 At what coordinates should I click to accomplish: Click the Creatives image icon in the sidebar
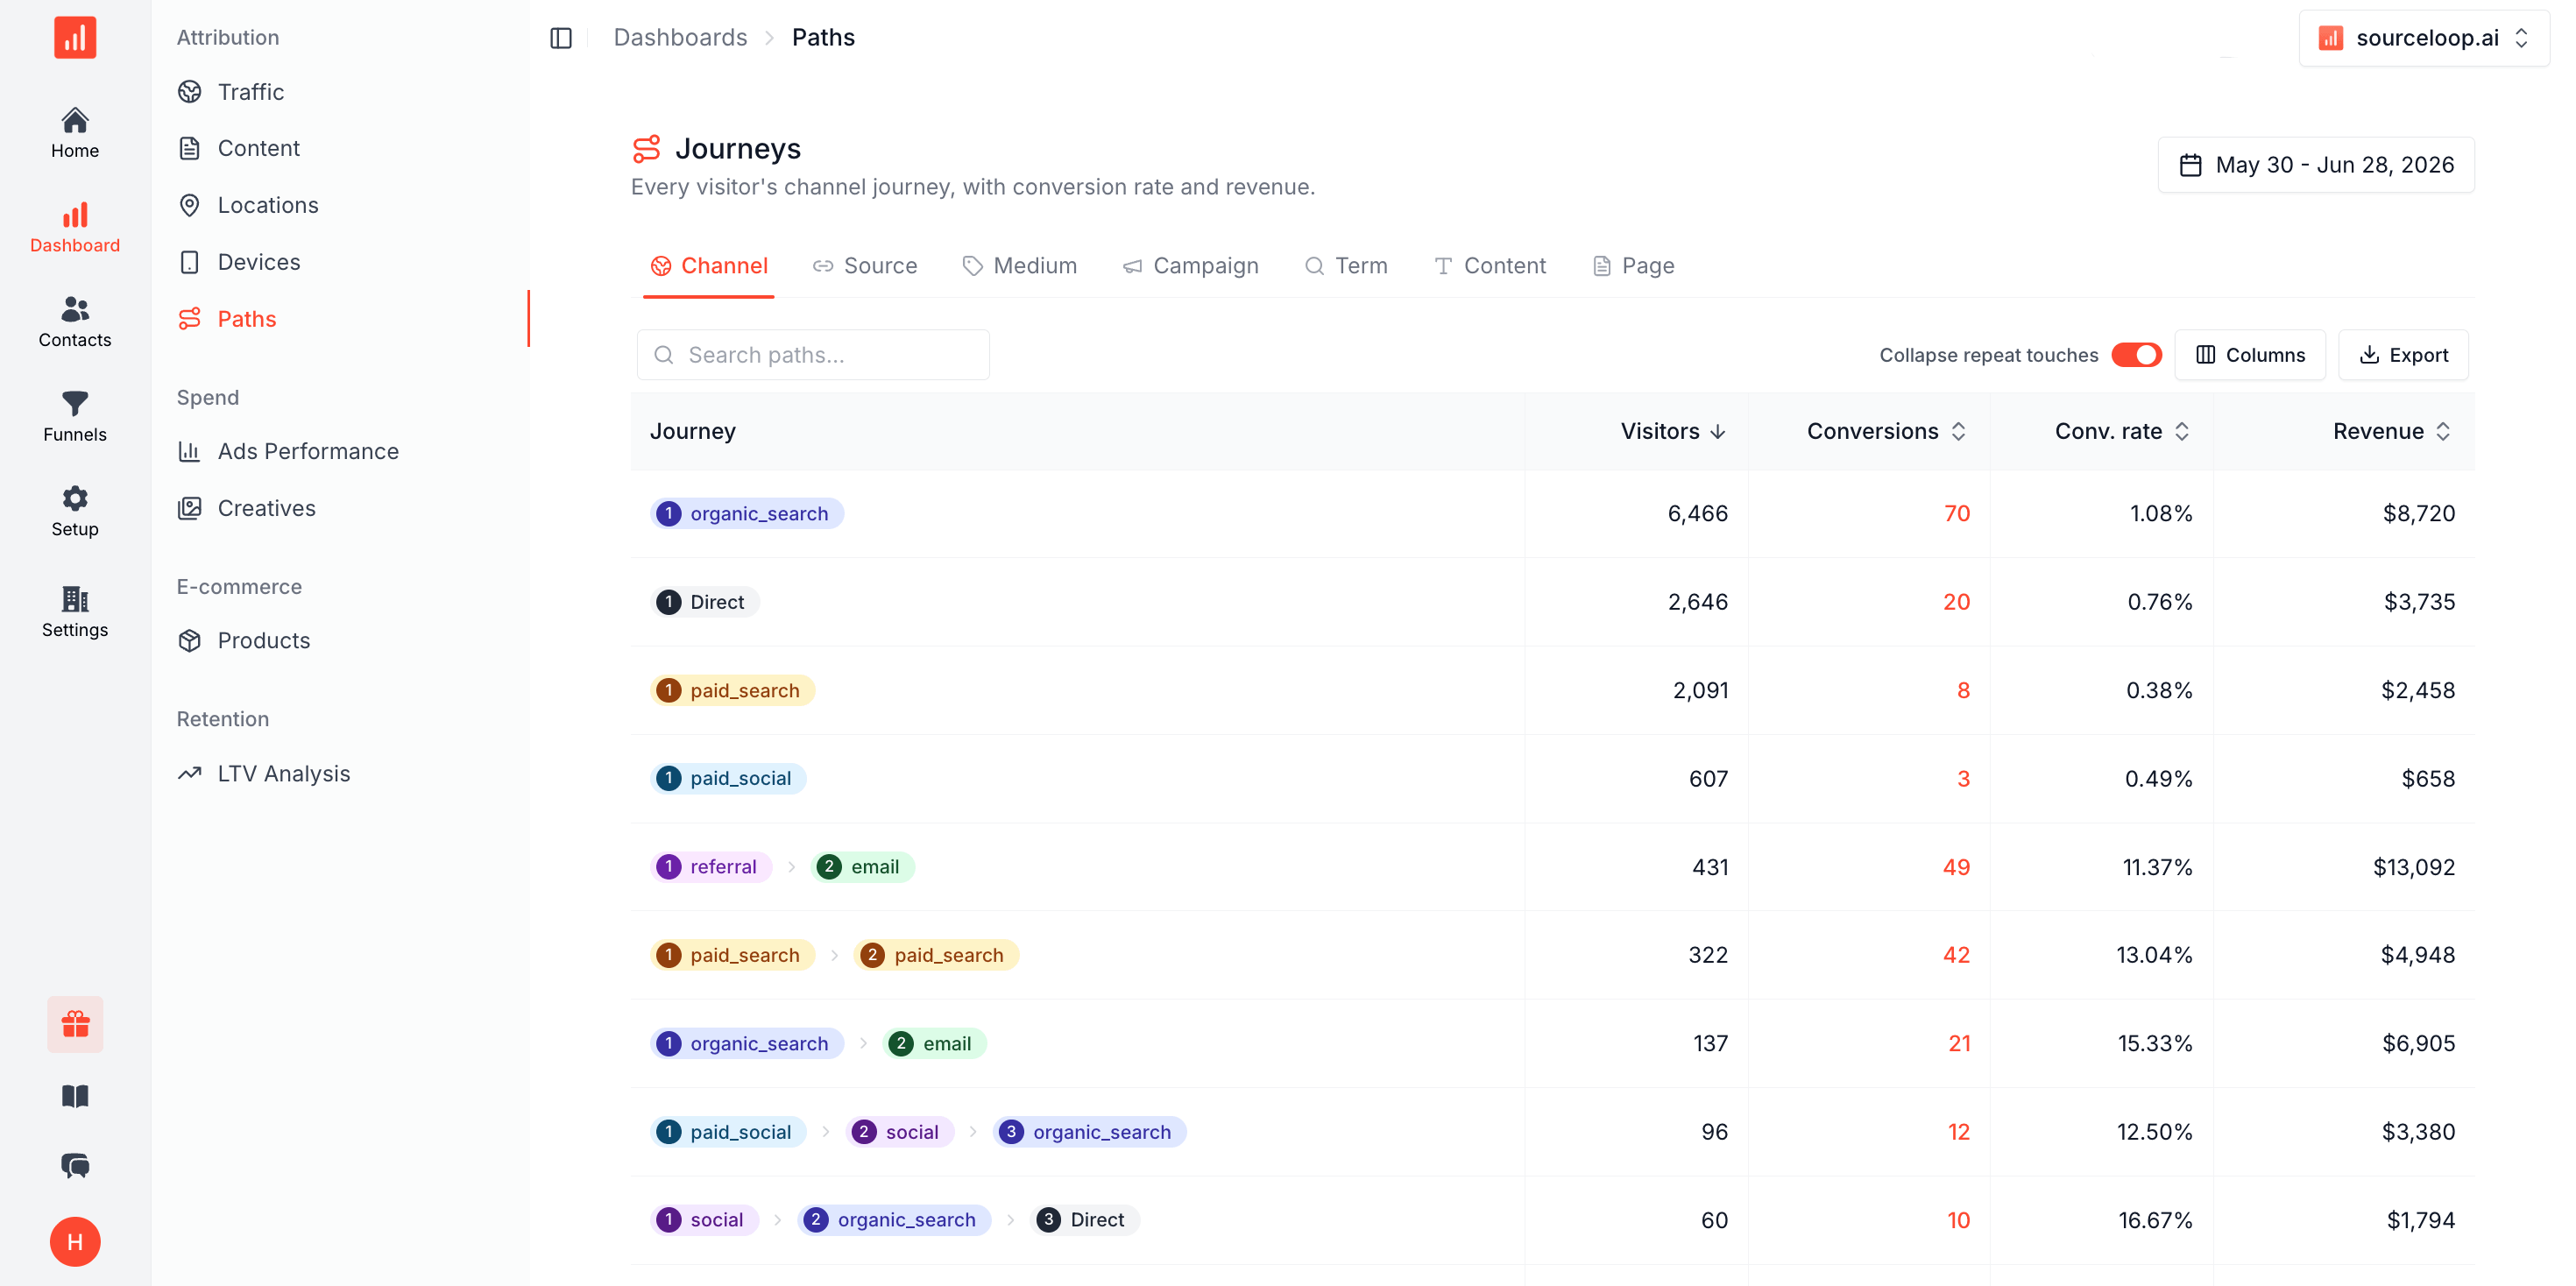(189, 508)
